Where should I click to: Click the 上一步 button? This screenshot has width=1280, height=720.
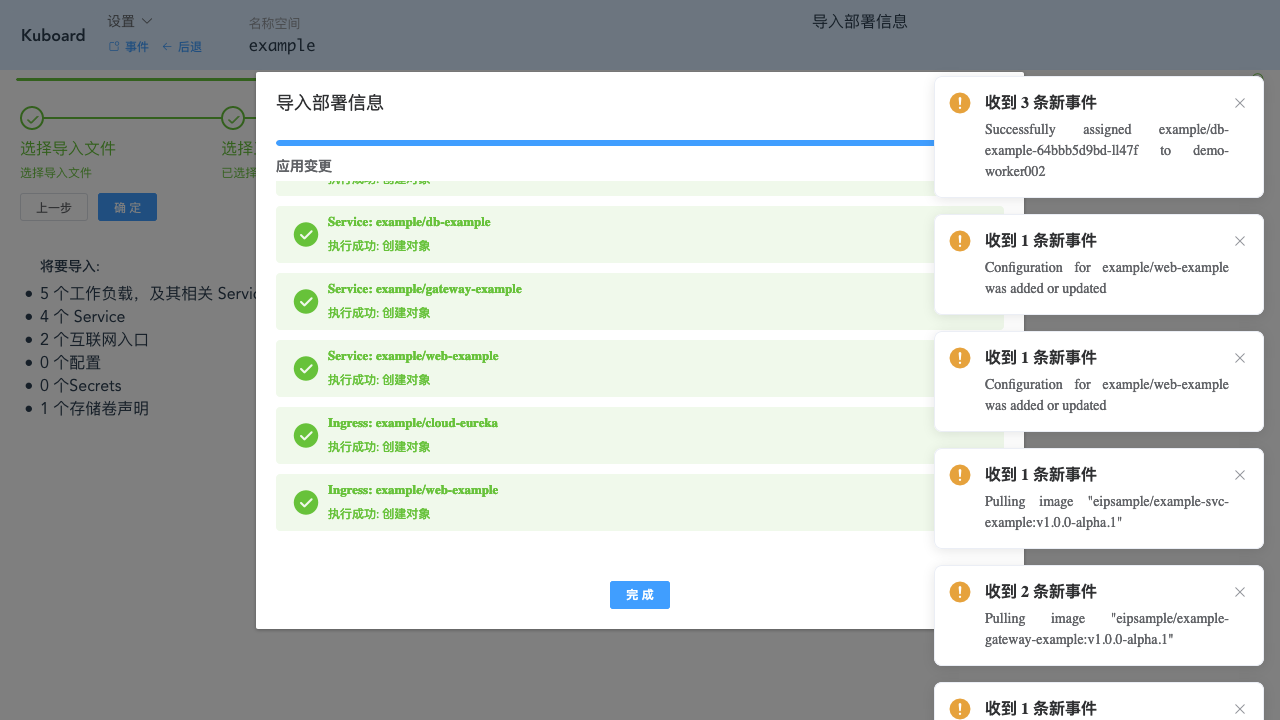53,207
